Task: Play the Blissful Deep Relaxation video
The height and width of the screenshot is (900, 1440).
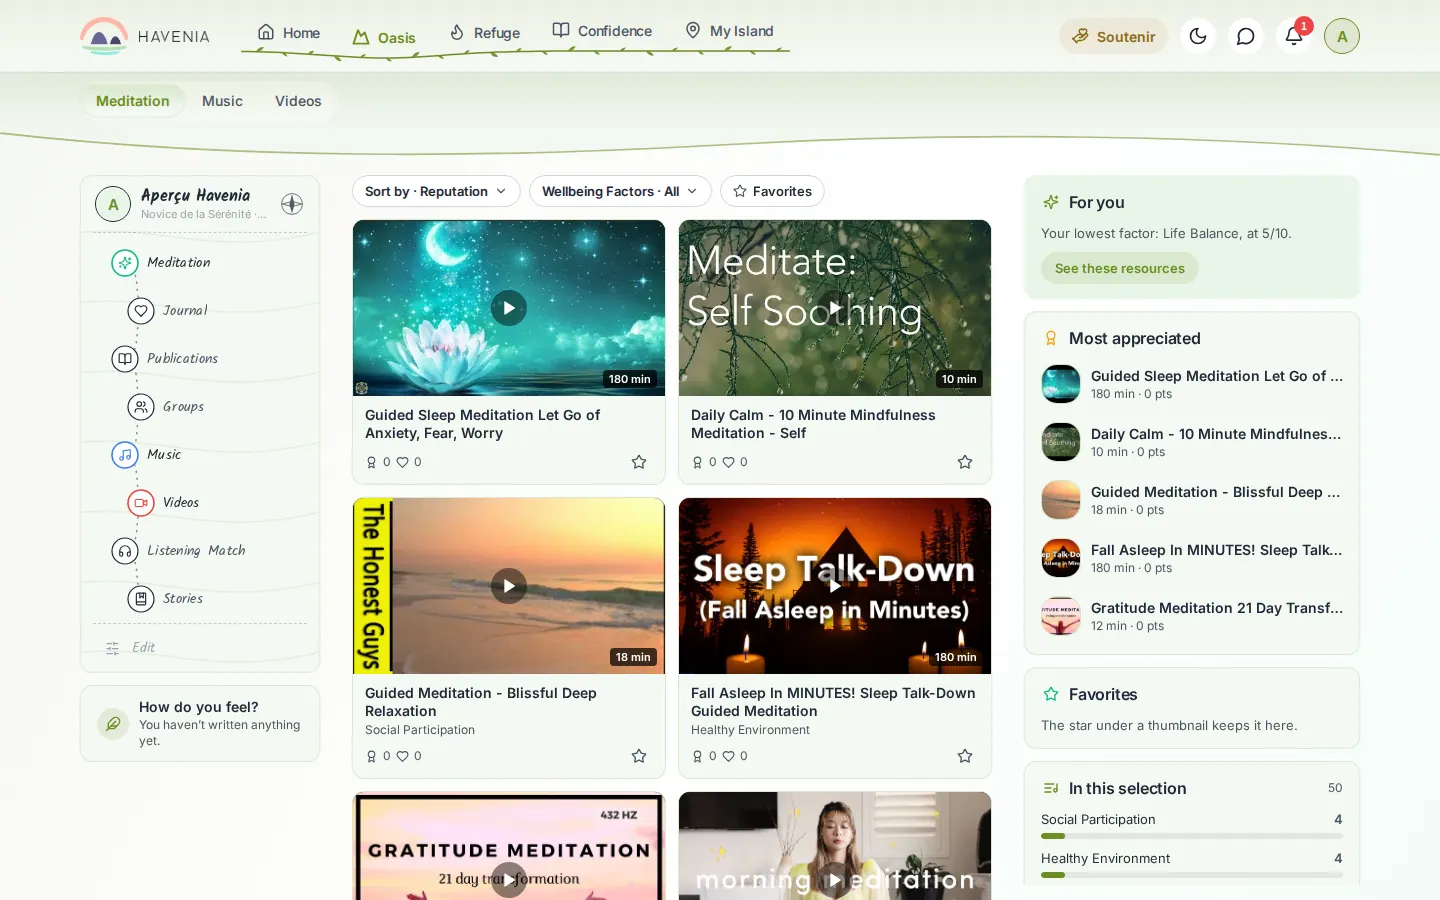Action: [x=509, y=586]
